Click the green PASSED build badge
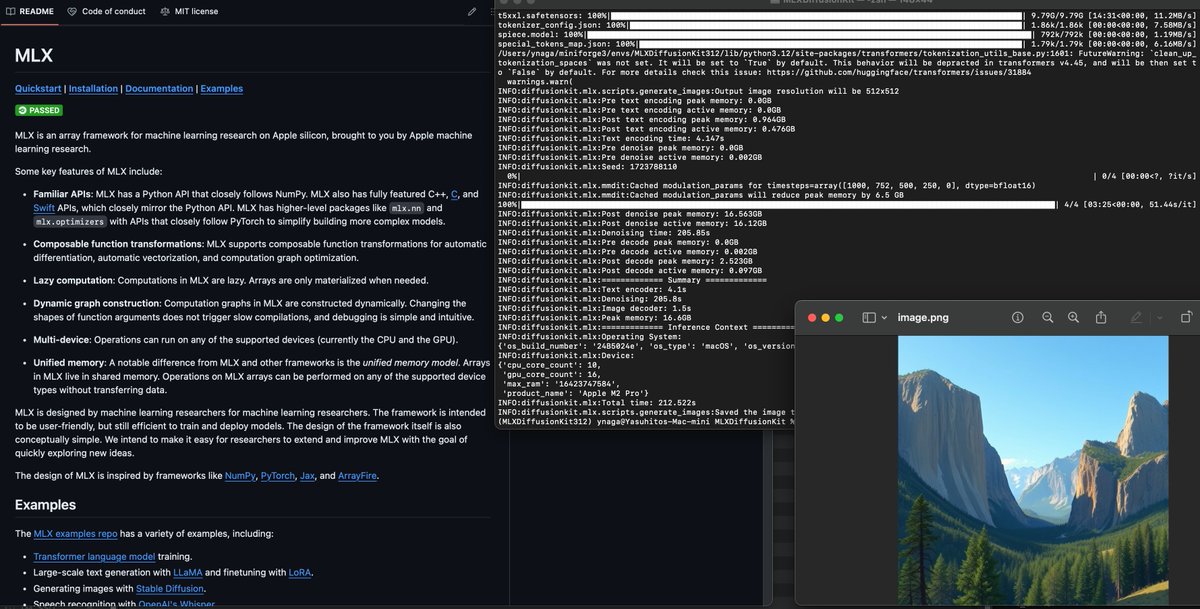The image size is (1200, 609). click(x=39, y=111)
